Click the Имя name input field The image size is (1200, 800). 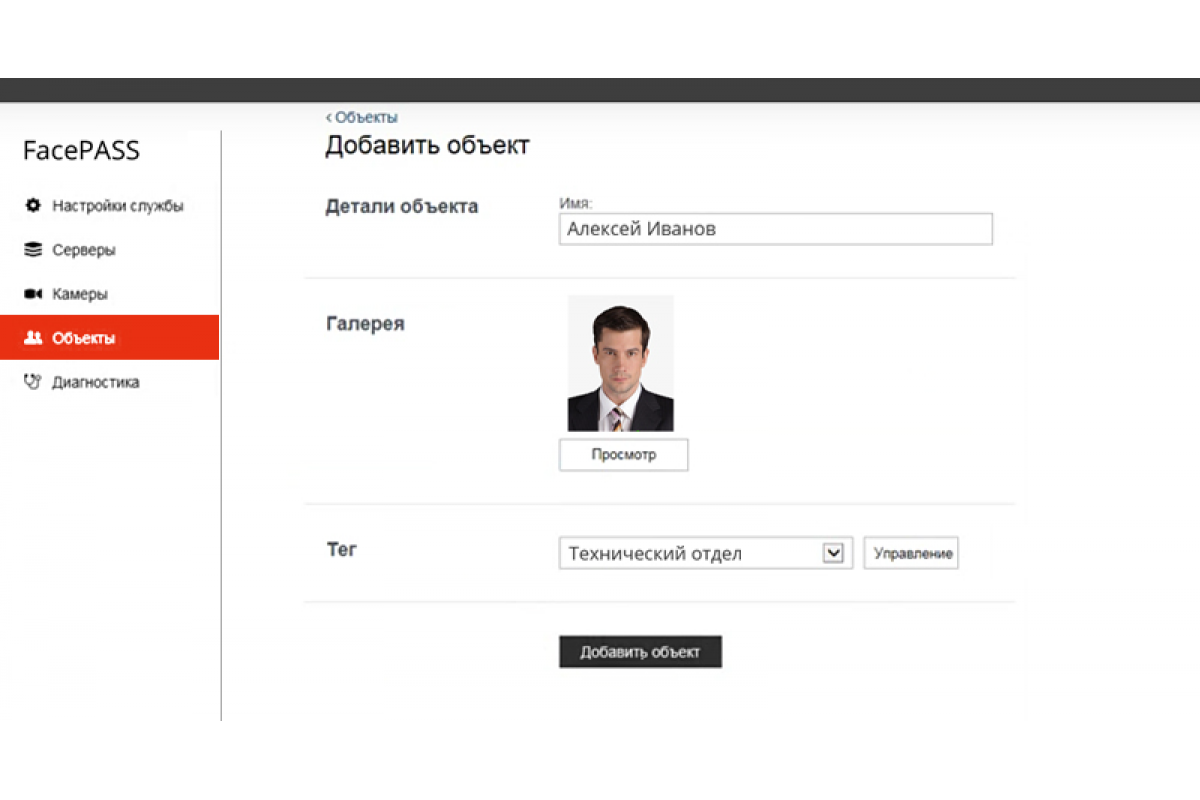776,229
